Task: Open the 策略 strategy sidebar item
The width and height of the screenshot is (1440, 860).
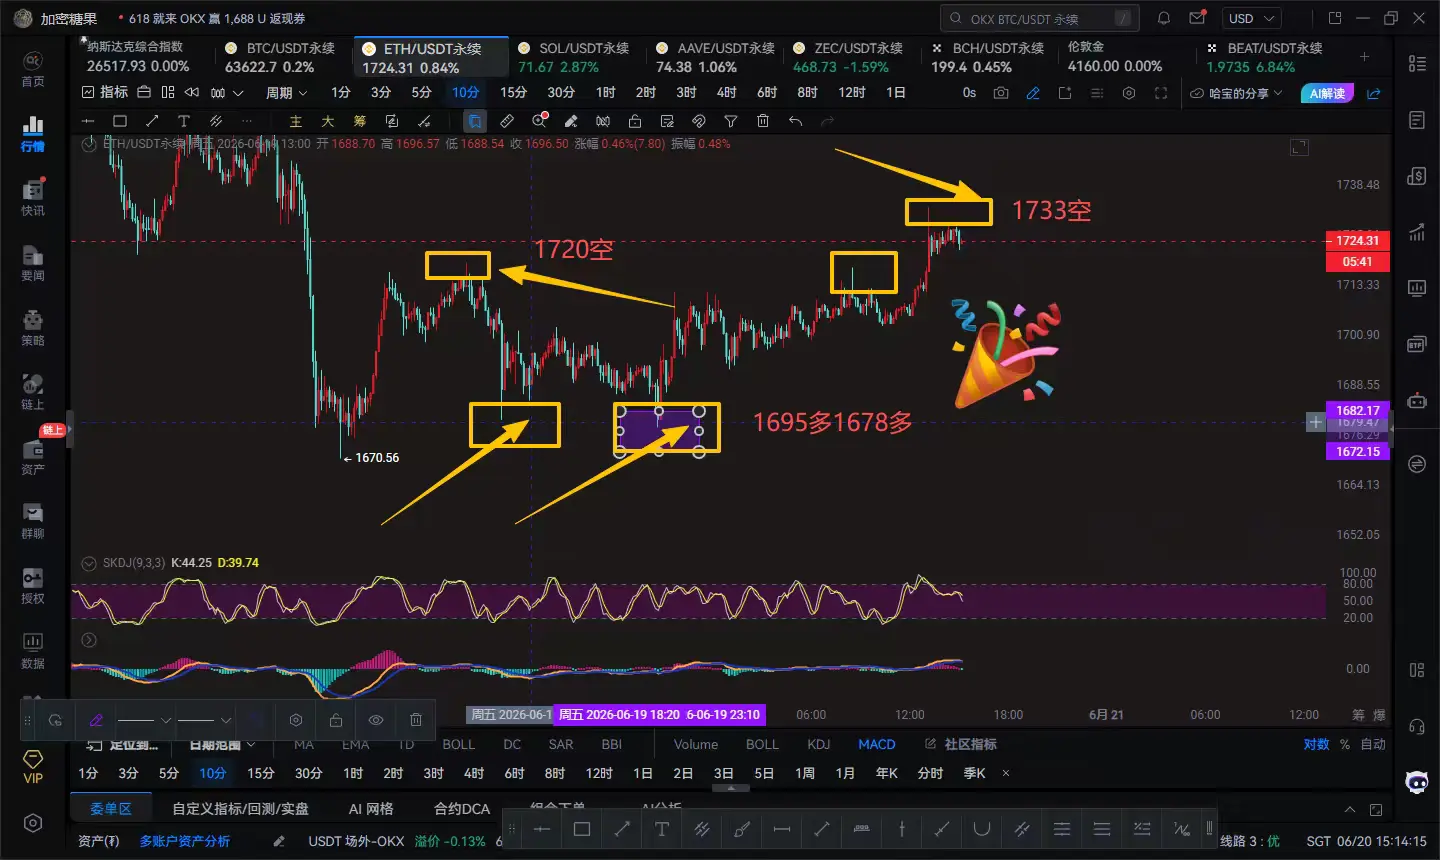Action: [33, 328]
